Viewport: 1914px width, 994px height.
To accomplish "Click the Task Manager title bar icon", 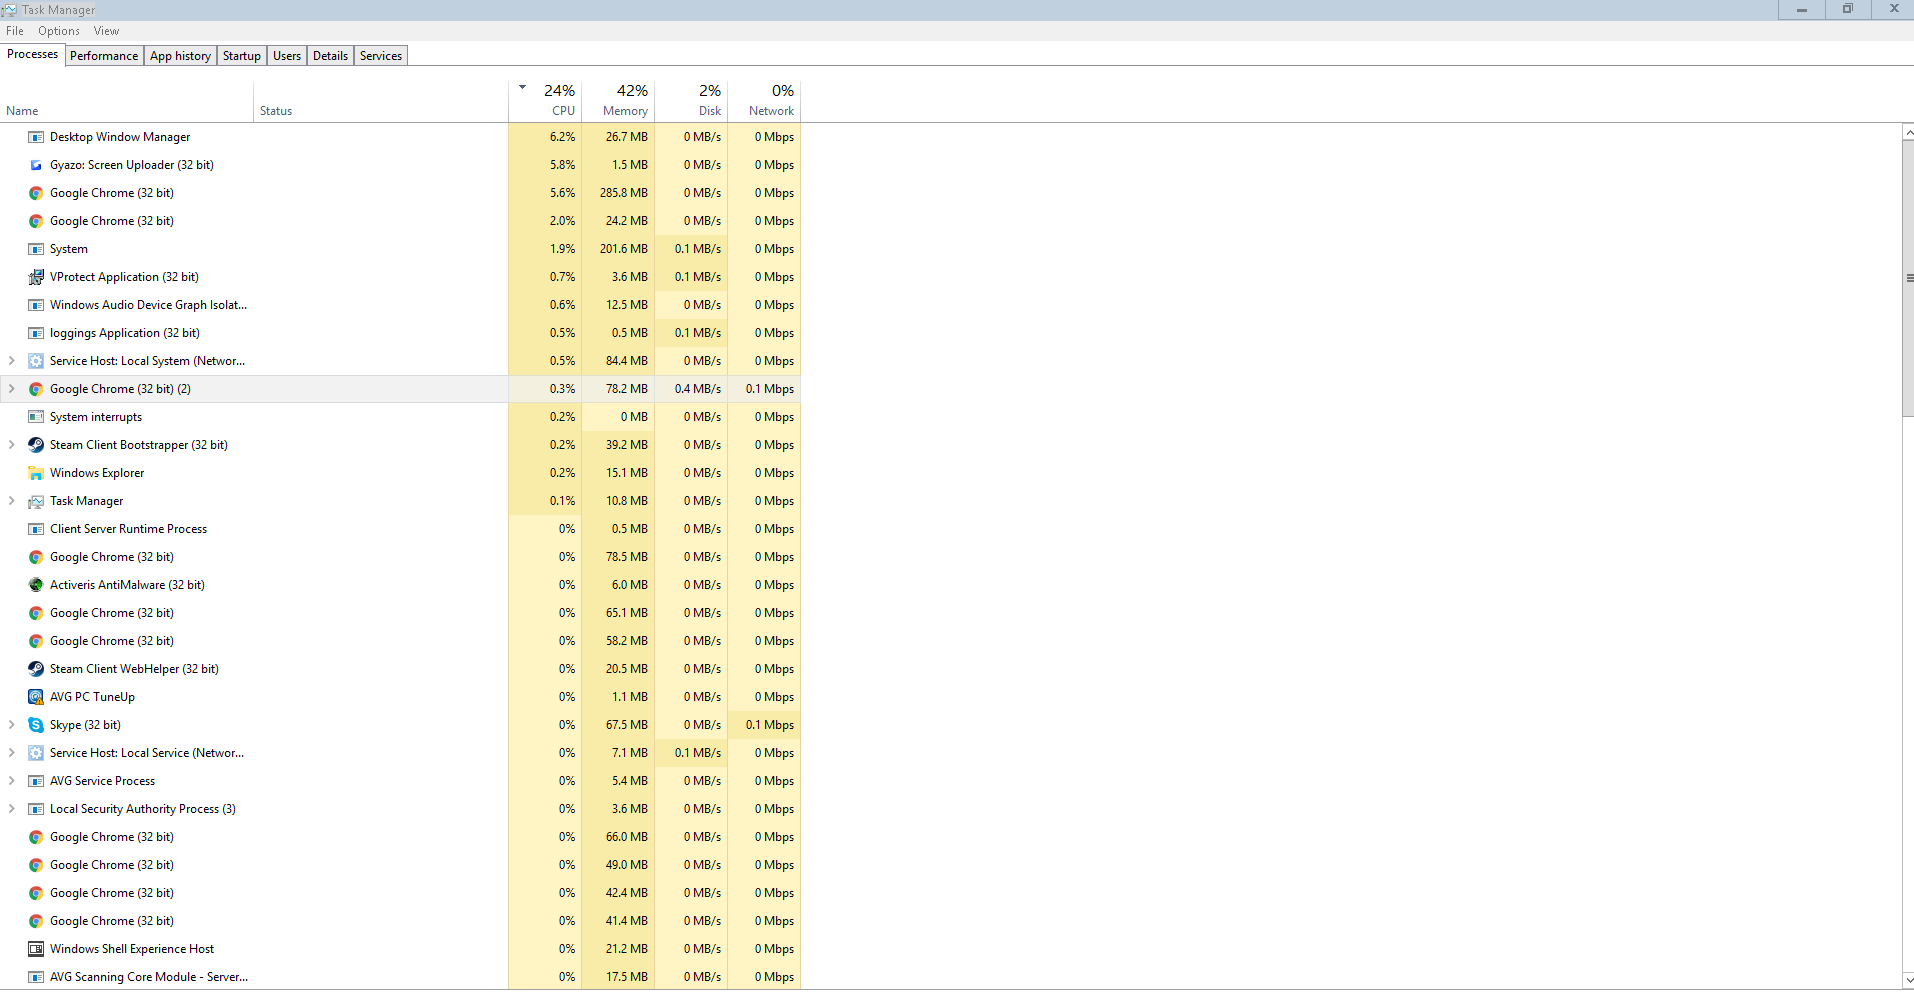I will point(10,10).
